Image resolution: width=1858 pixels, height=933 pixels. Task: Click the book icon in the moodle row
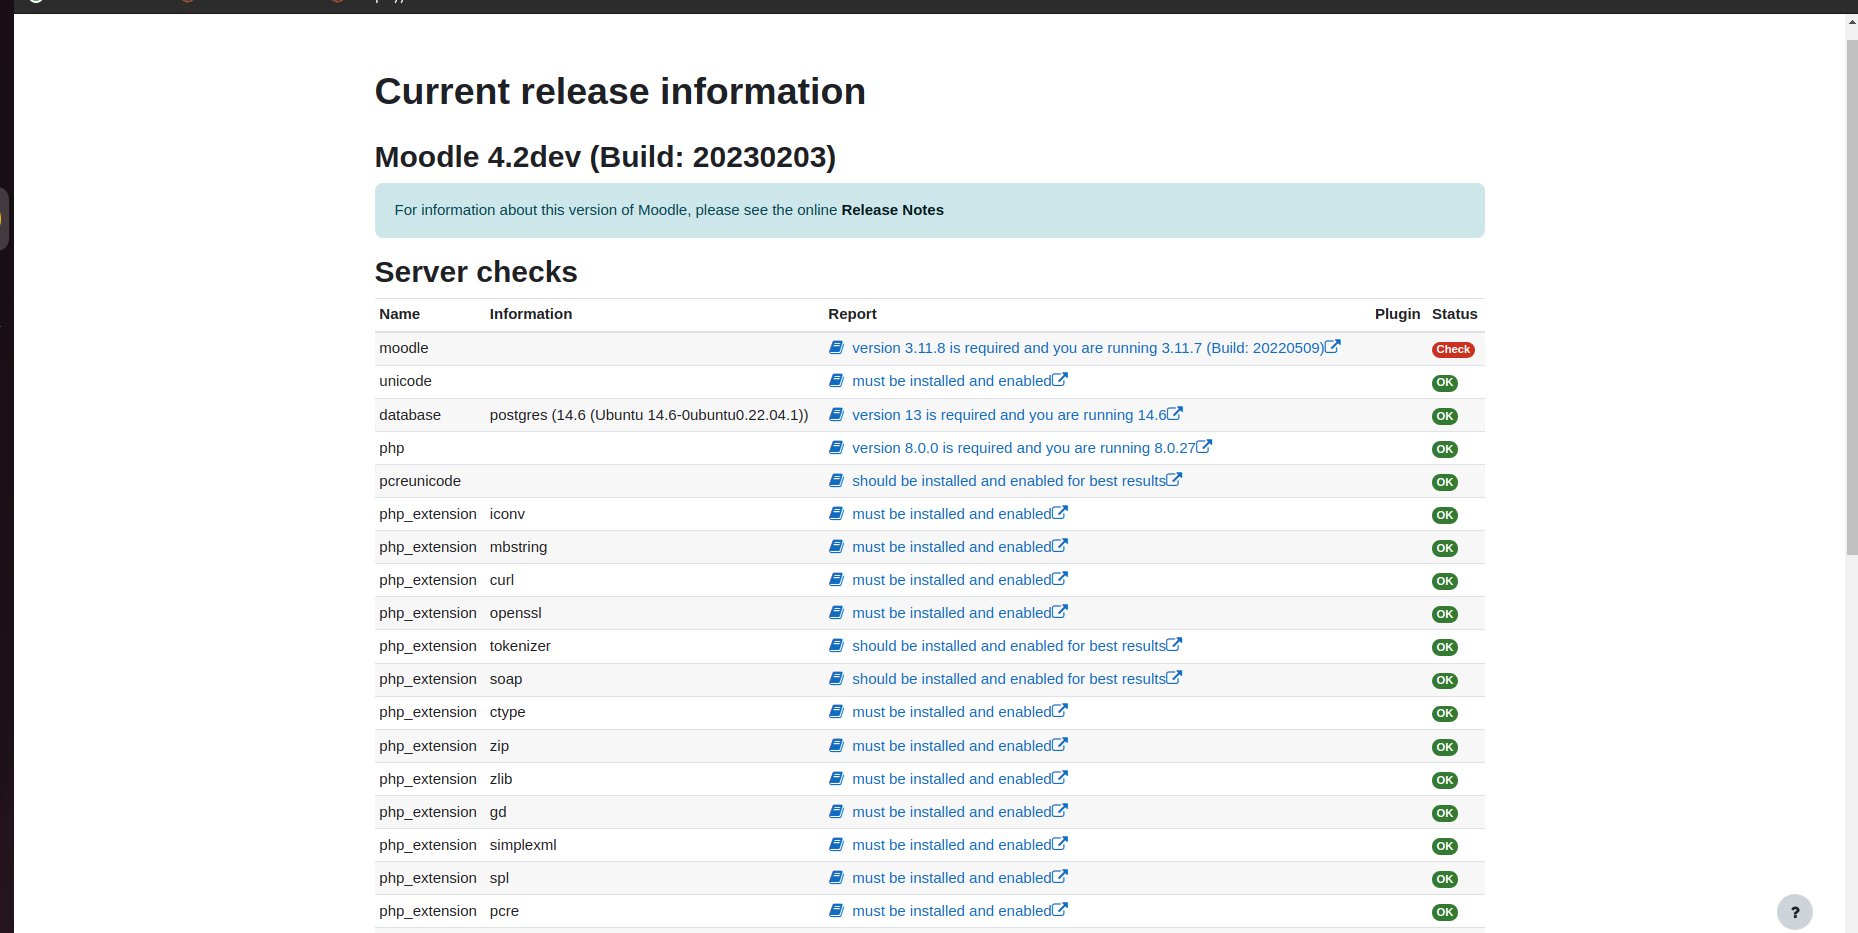836,347
